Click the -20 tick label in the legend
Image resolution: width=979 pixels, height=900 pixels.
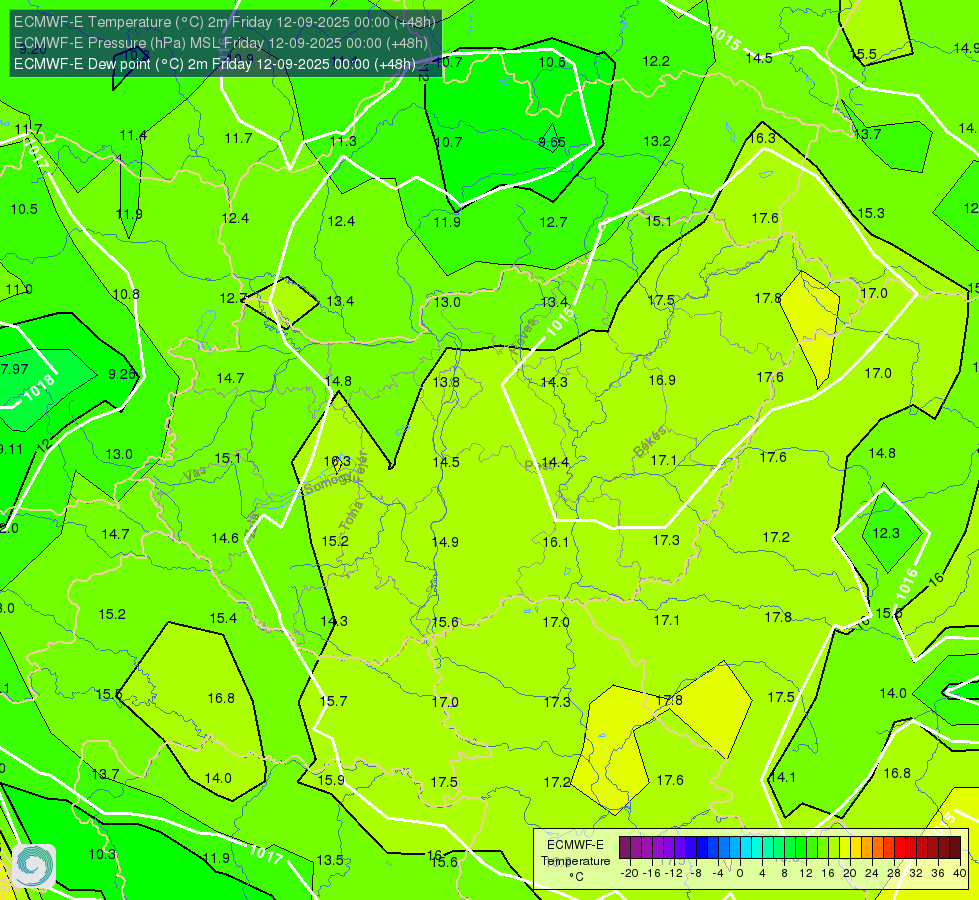click(x=630, y=873)
